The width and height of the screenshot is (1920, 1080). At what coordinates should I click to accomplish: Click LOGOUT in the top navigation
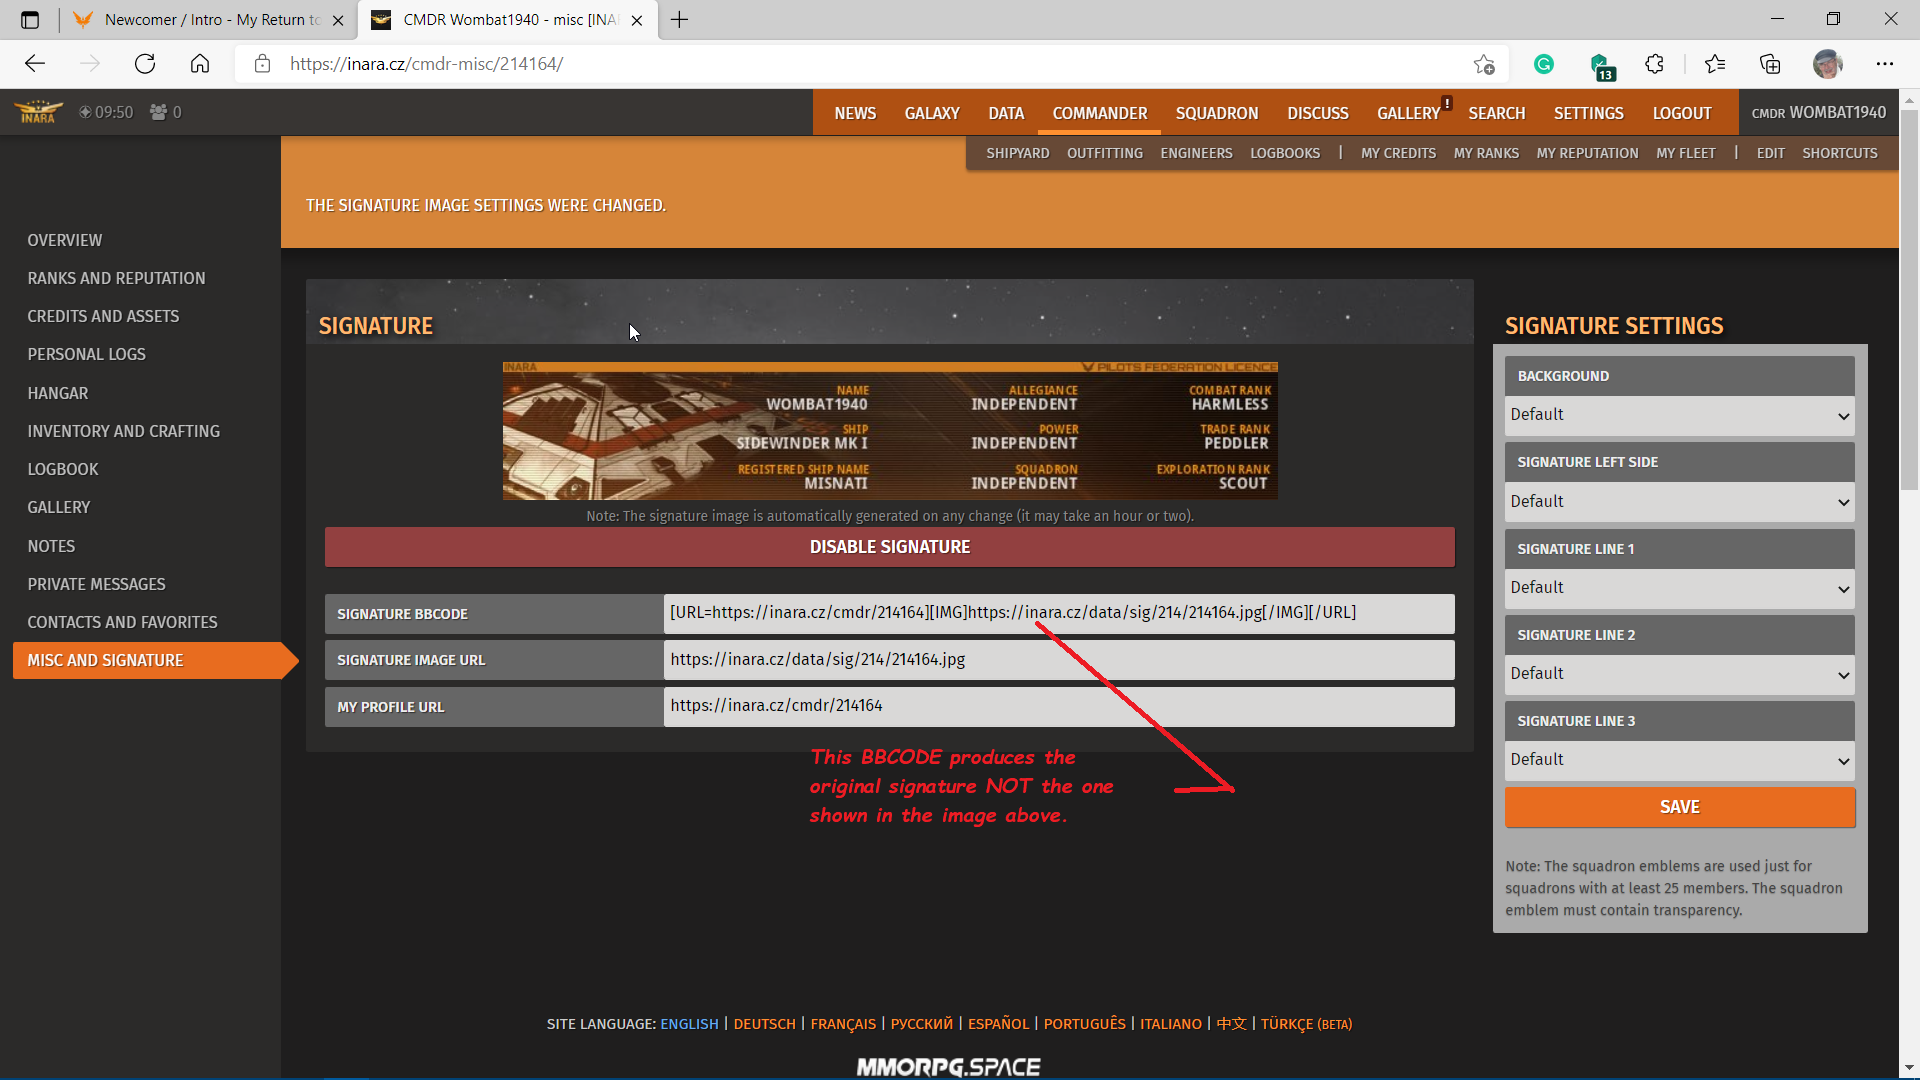click(x=1682, y=113)
